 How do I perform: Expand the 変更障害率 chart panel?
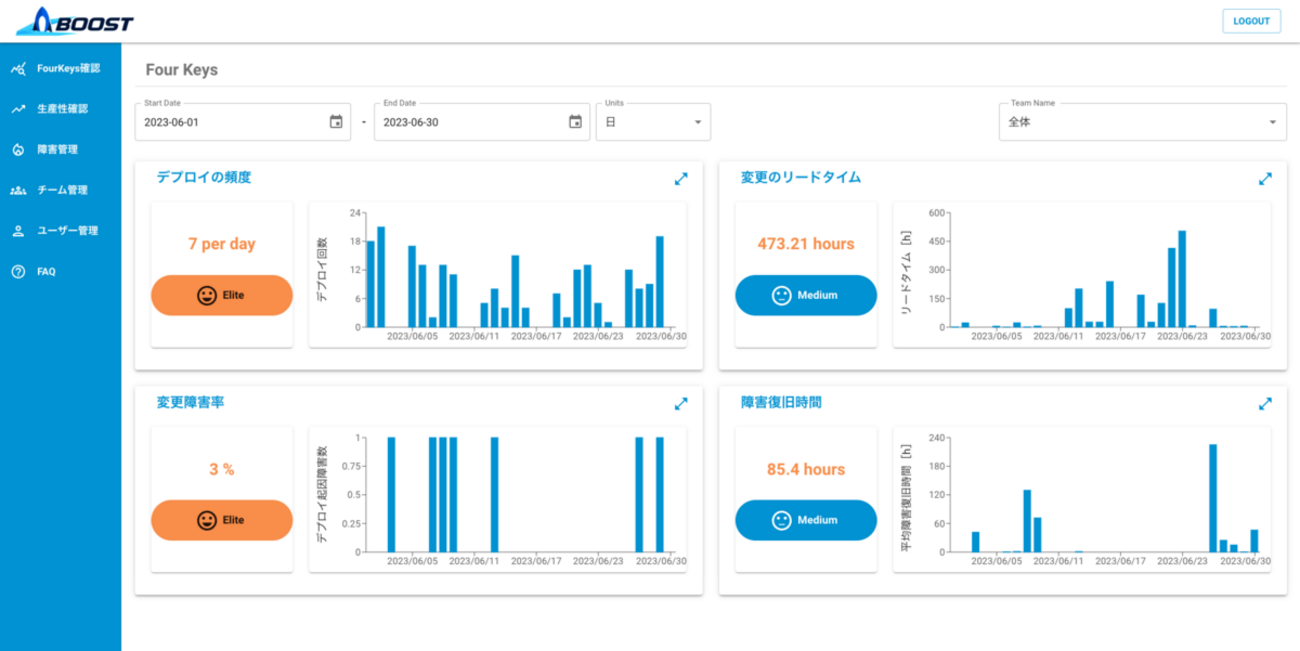[681, 404]
